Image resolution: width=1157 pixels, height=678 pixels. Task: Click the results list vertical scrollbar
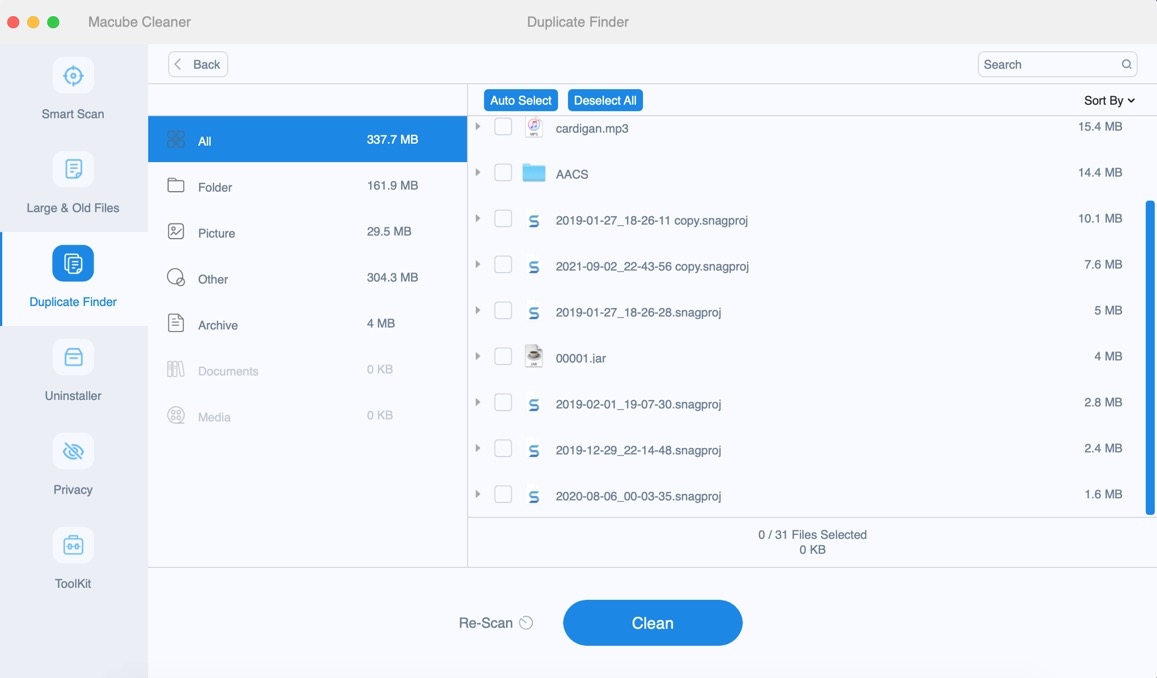click(1150, 357)
